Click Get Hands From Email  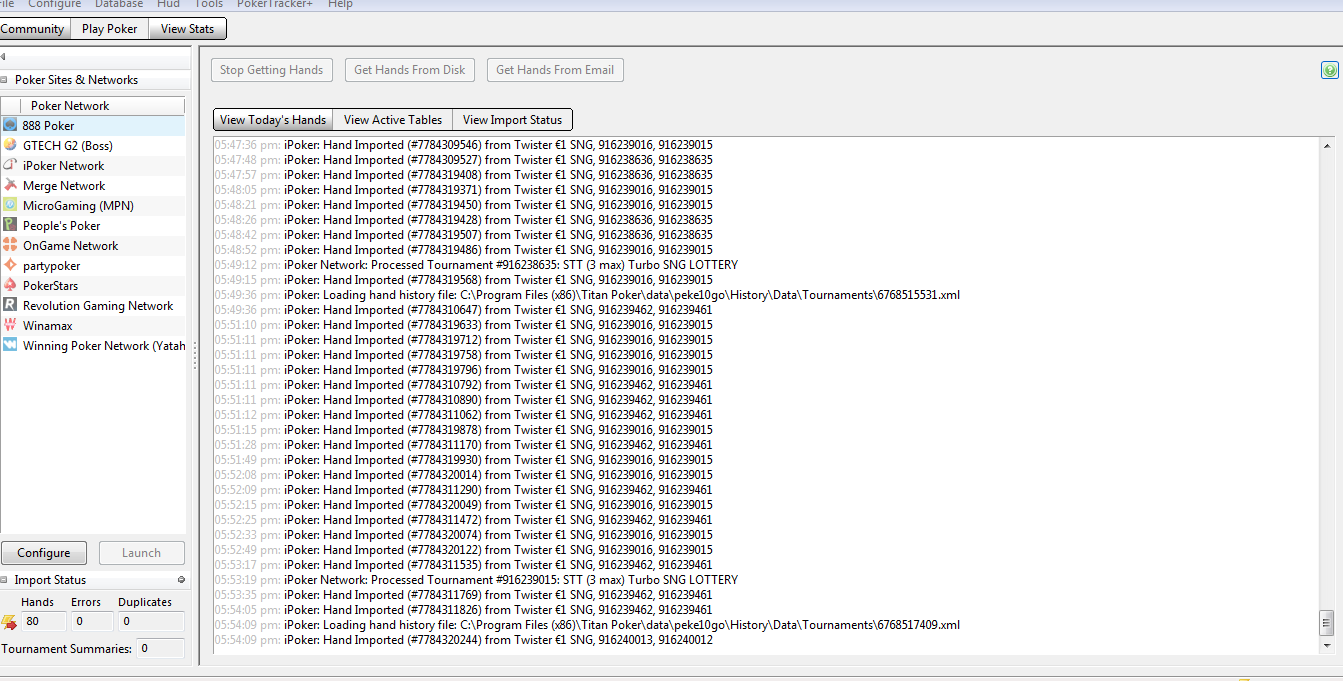click(555, 70)
